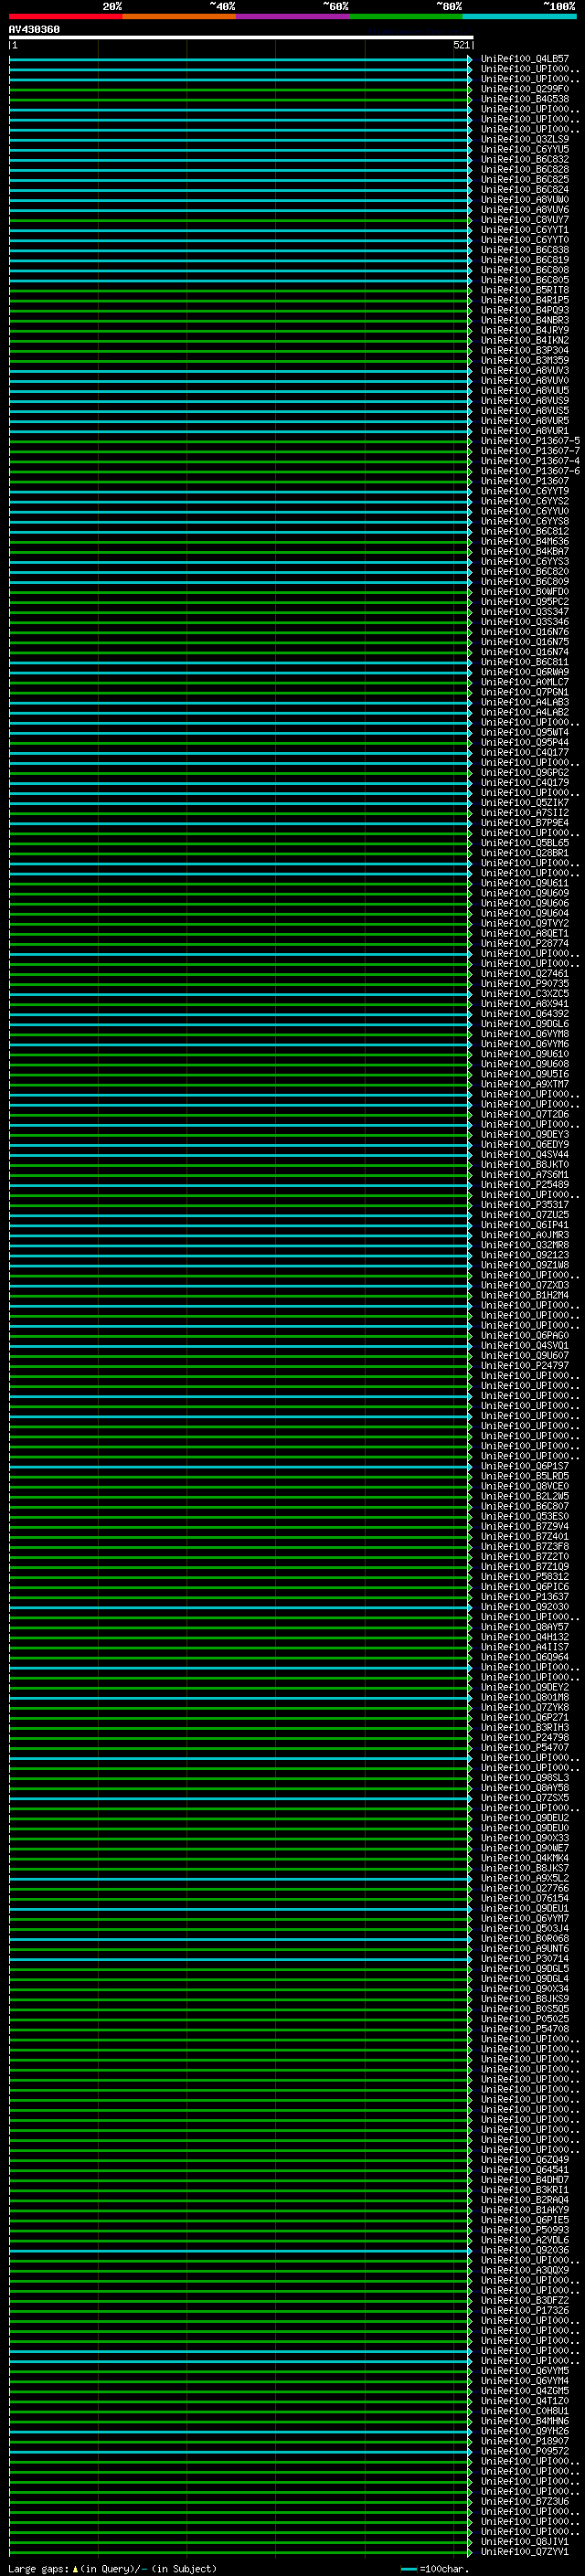Click the white query sequence bar
The height and width of the screenshot is (2576, 585).
[x=241, y=37]
